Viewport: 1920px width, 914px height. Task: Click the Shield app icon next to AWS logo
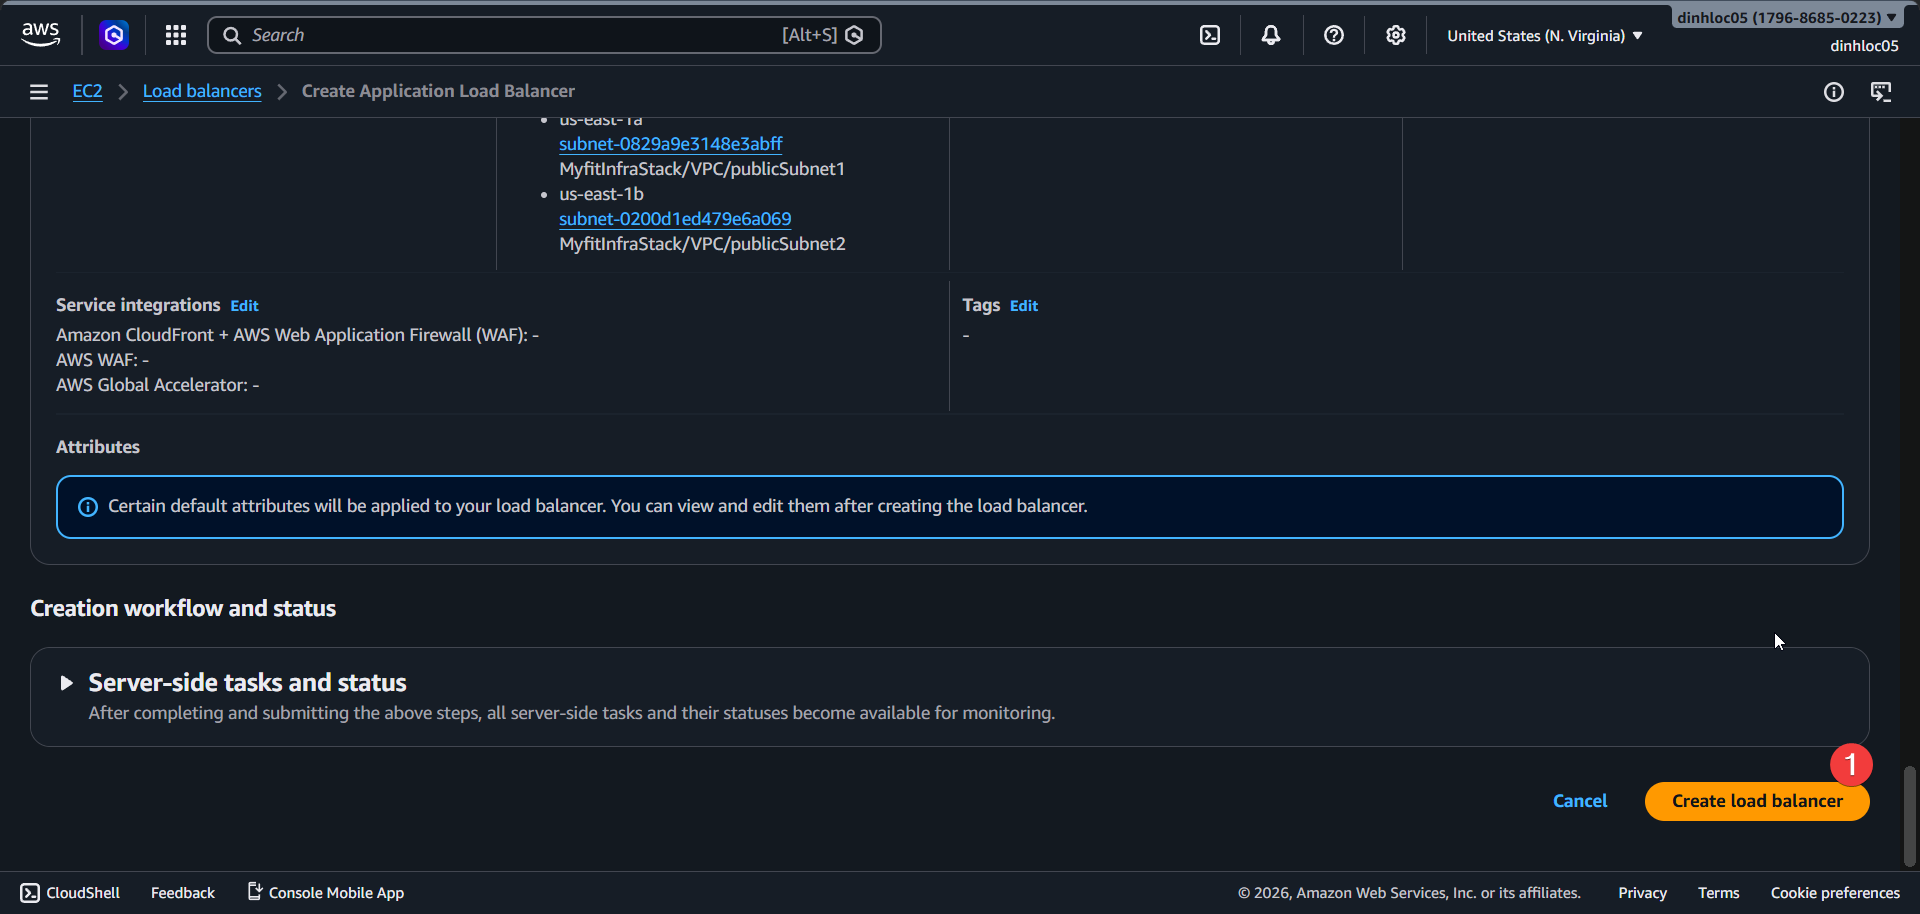113,34
